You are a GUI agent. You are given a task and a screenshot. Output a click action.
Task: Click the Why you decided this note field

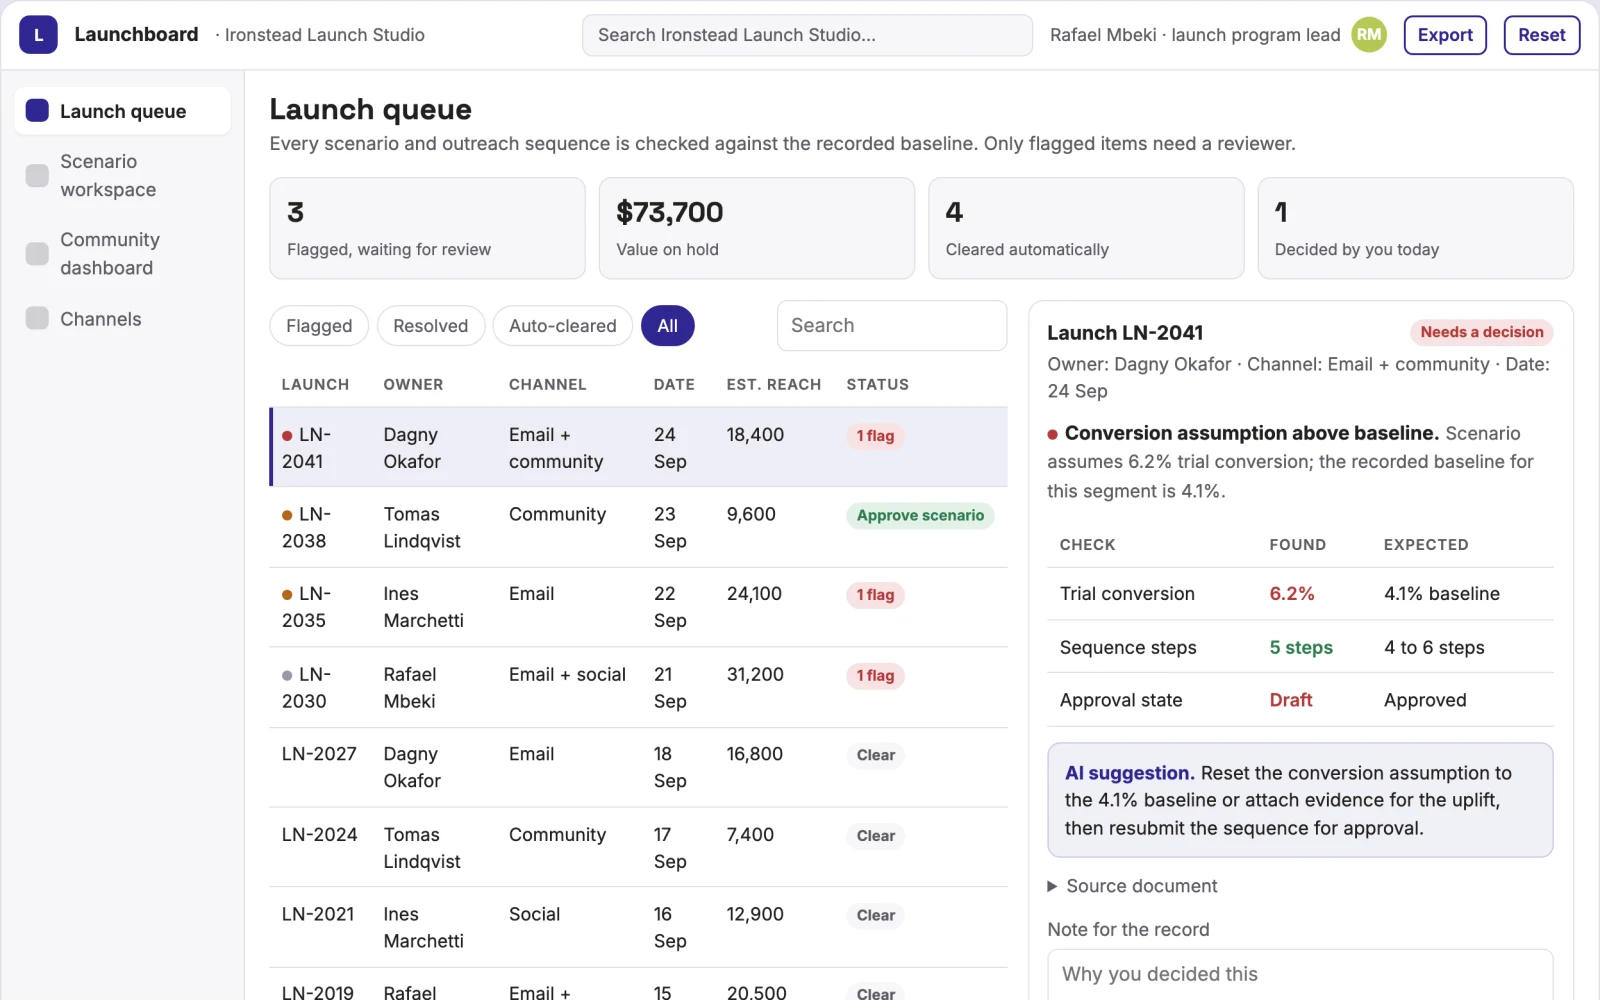coord(1300,974)
